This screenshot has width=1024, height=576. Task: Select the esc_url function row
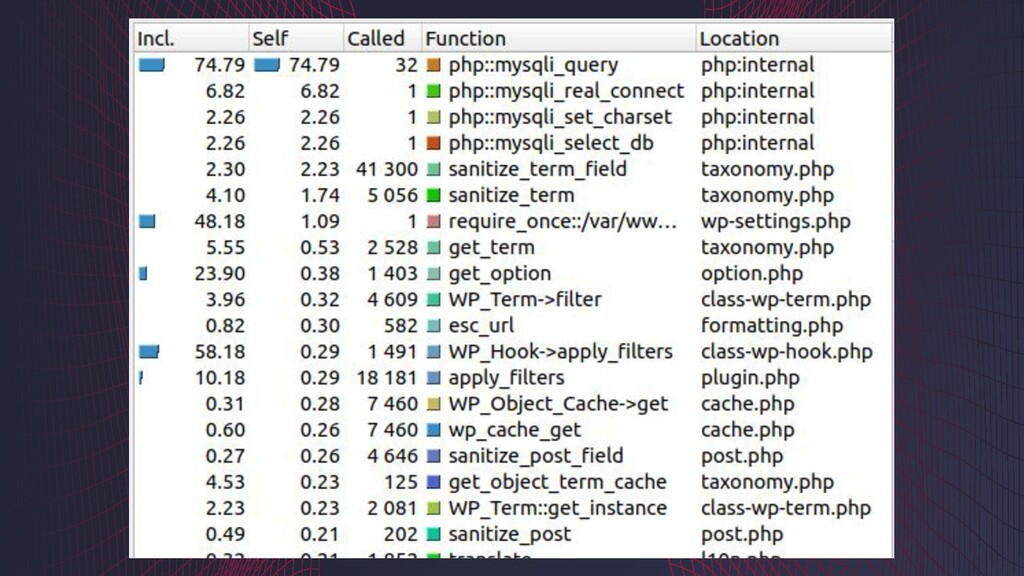481,325
